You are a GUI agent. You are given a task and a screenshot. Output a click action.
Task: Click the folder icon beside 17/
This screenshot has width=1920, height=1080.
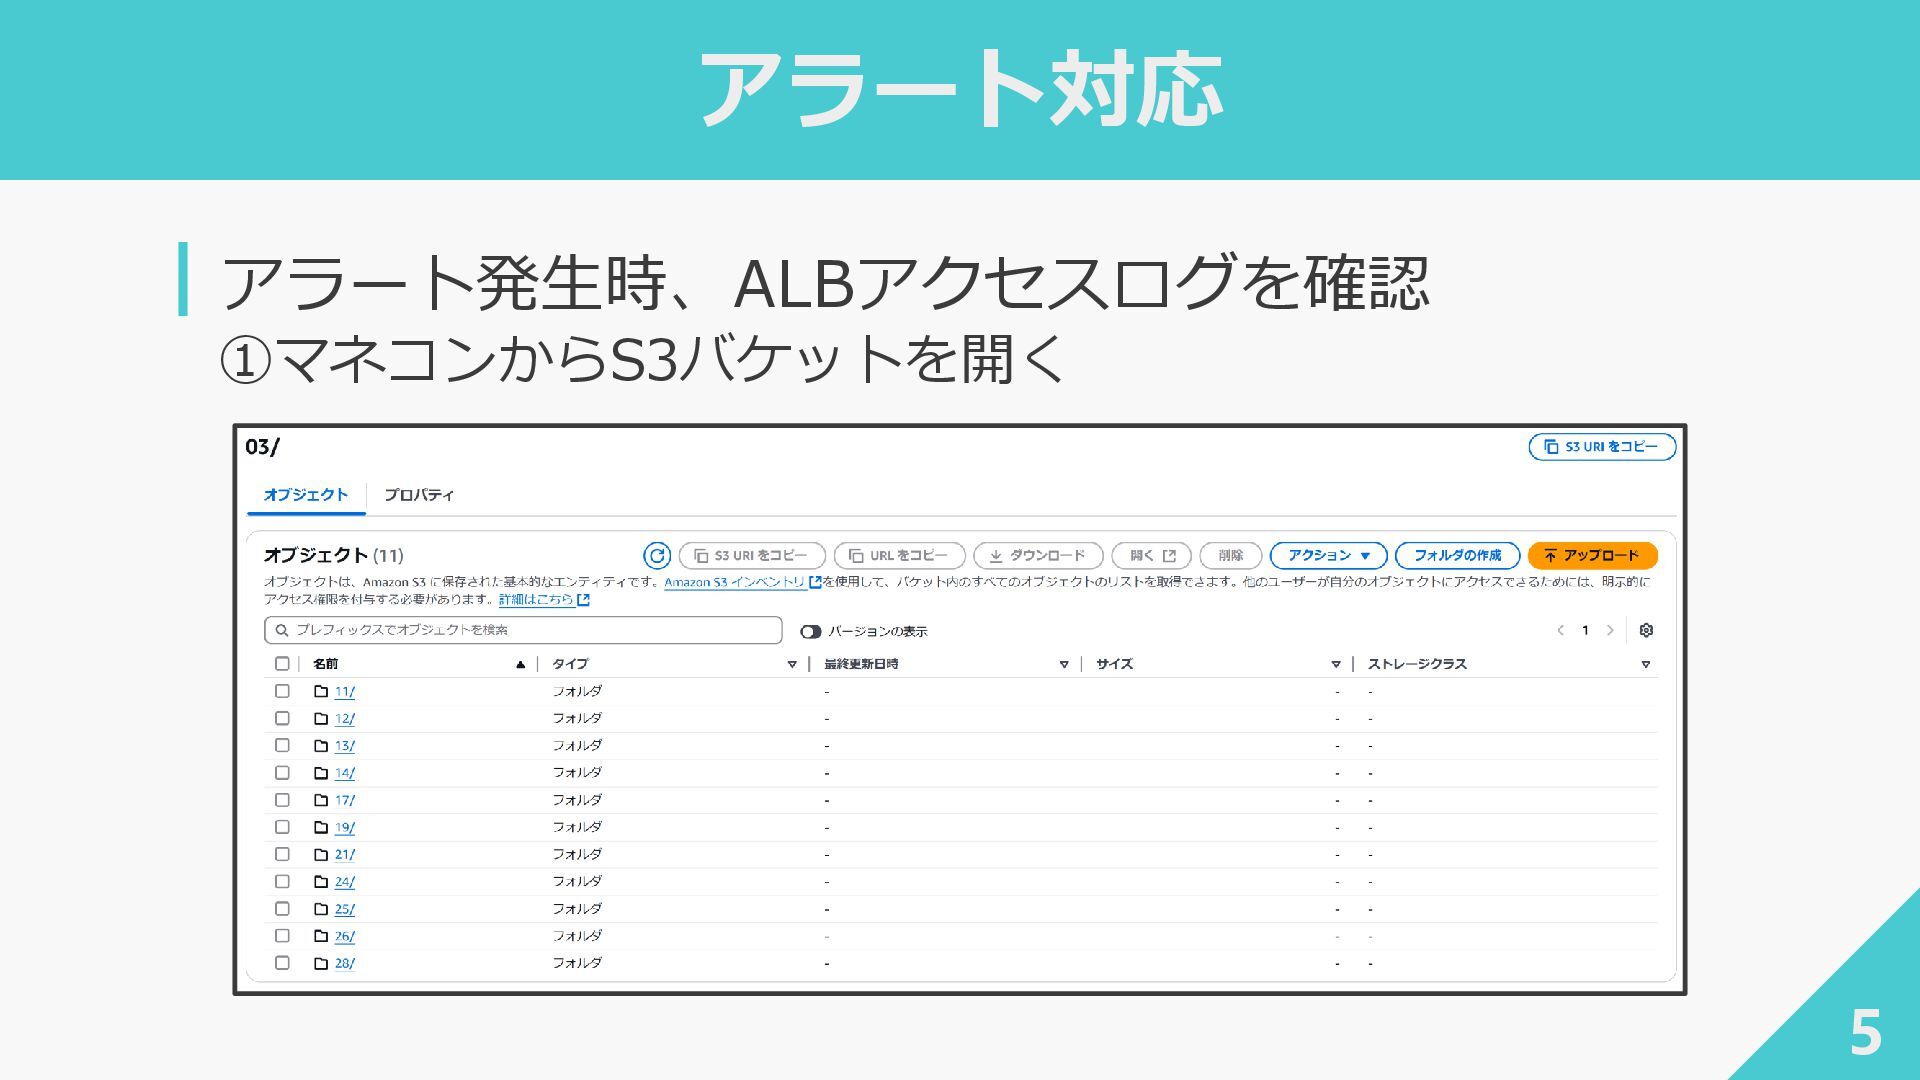[321, 800]
